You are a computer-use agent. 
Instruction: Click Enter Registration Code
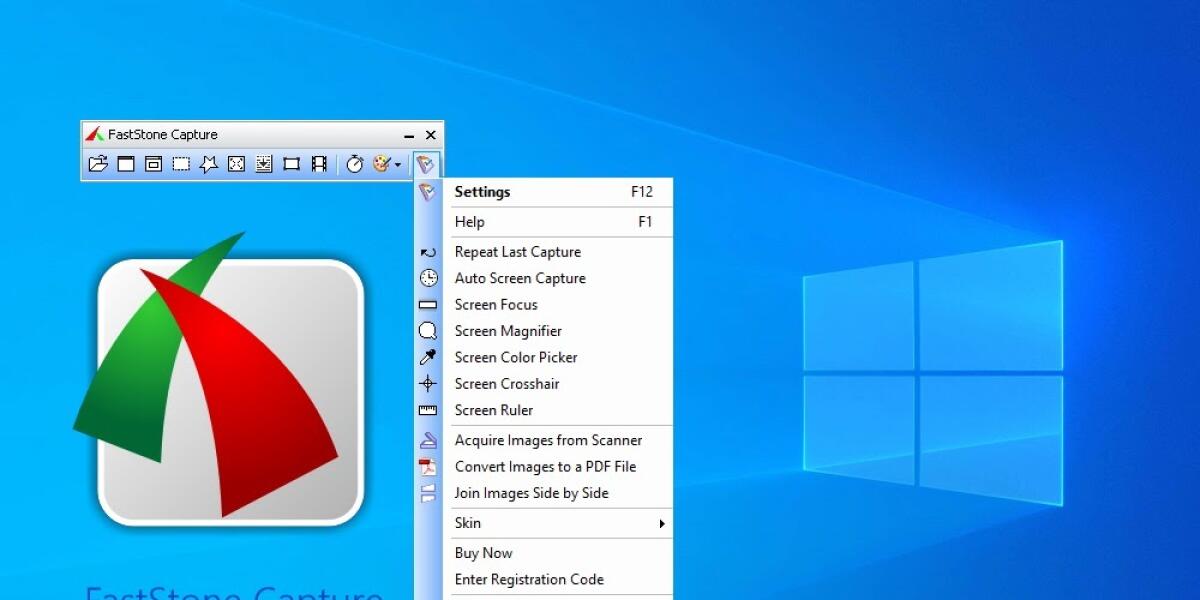(529, 579)
